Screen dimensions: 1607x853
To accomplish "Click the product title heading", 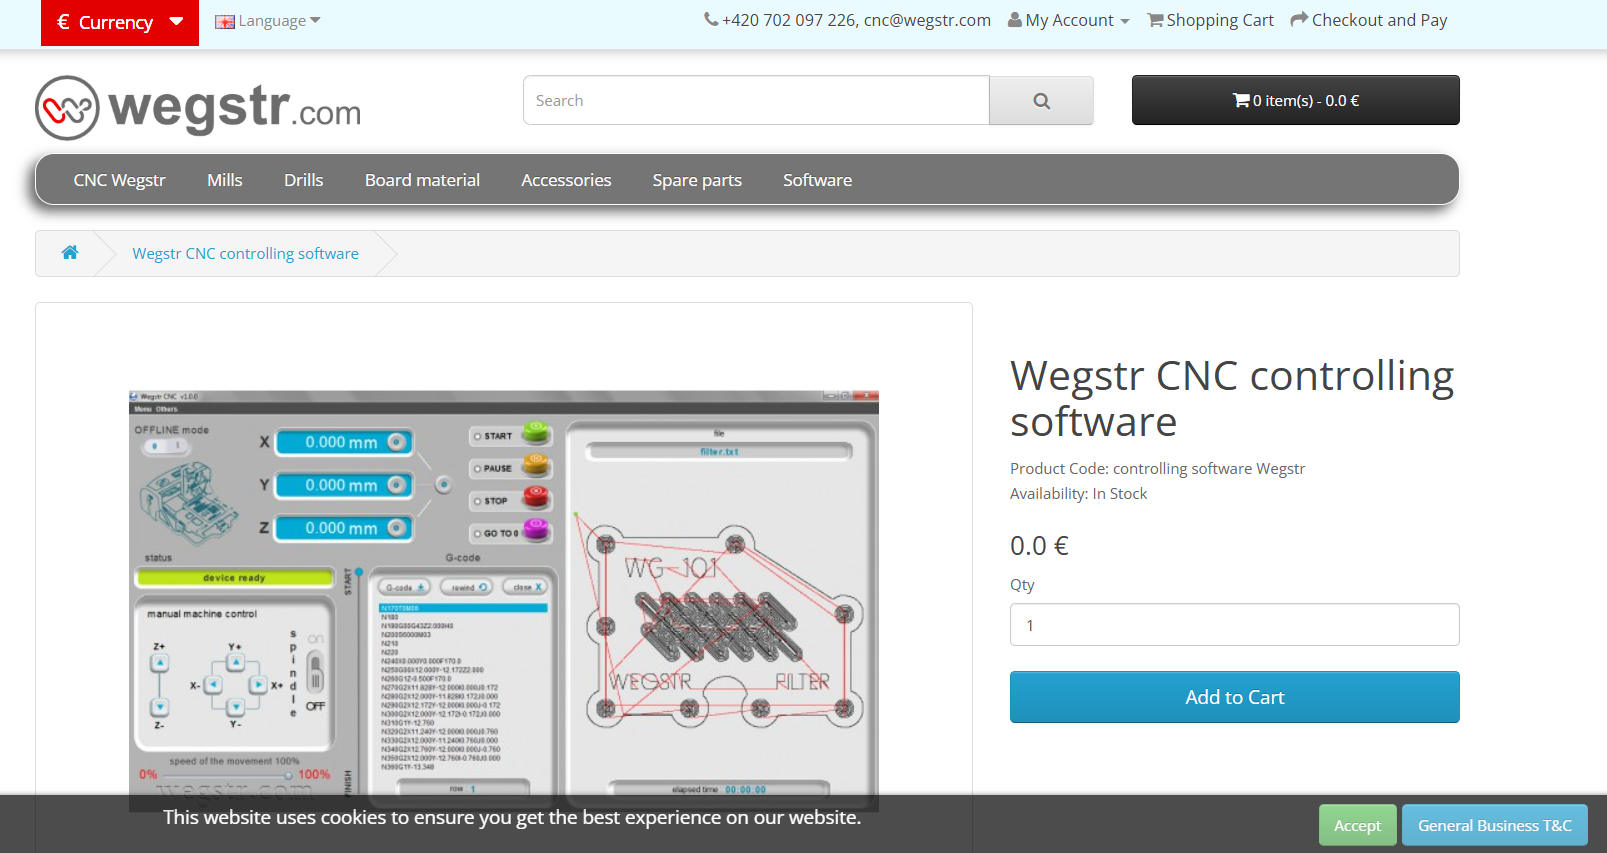I will coord(1232,398).
